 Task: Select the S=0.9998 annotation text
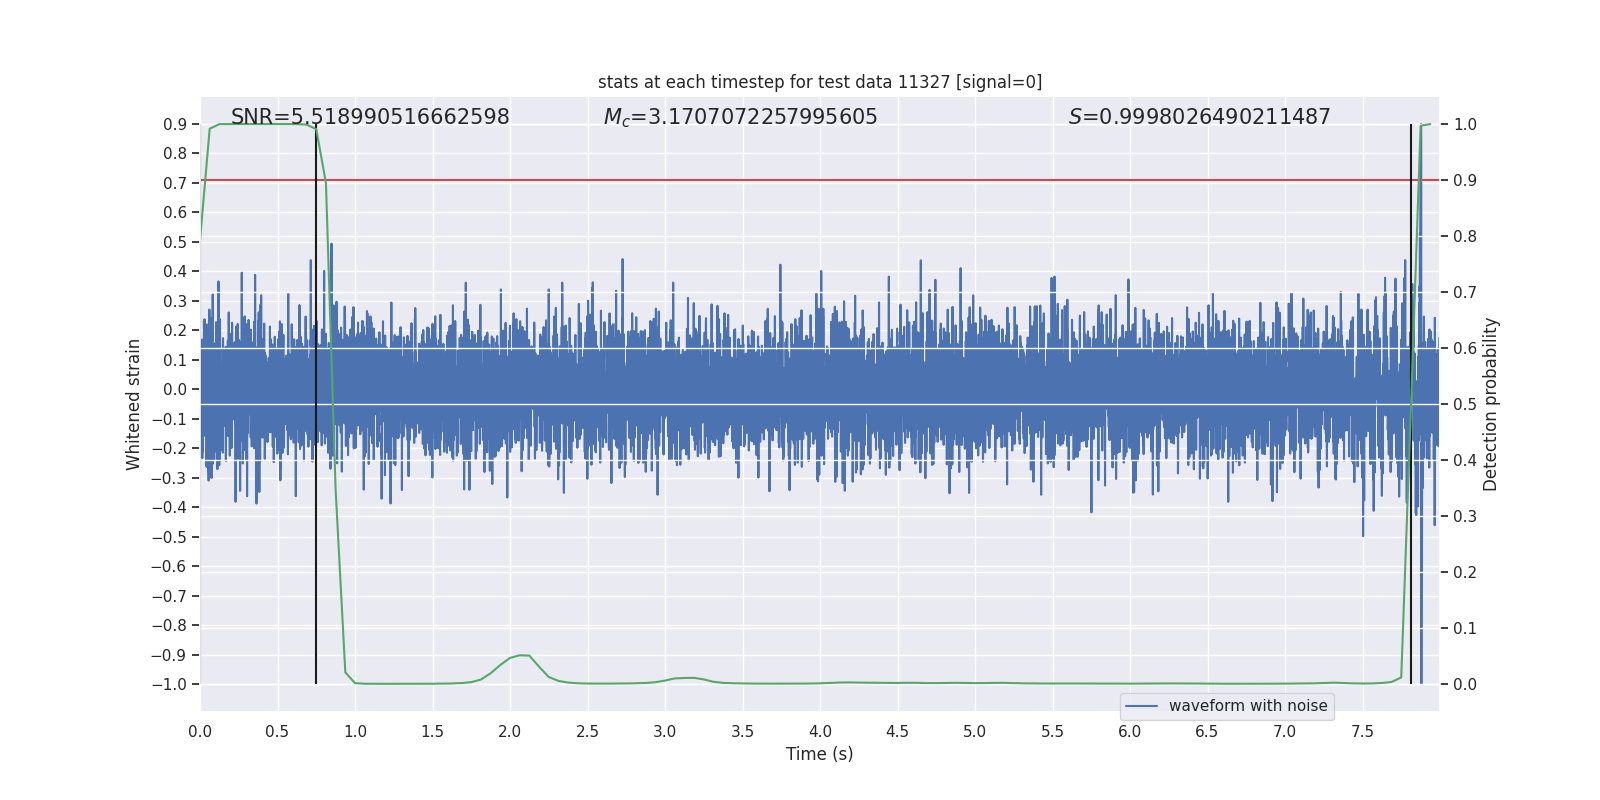pyautogui.click(x=1199, y=117)
